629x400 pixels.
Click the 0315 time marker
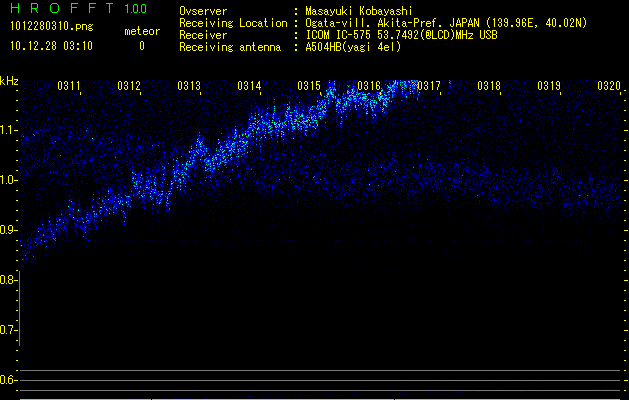click(309, 86)
